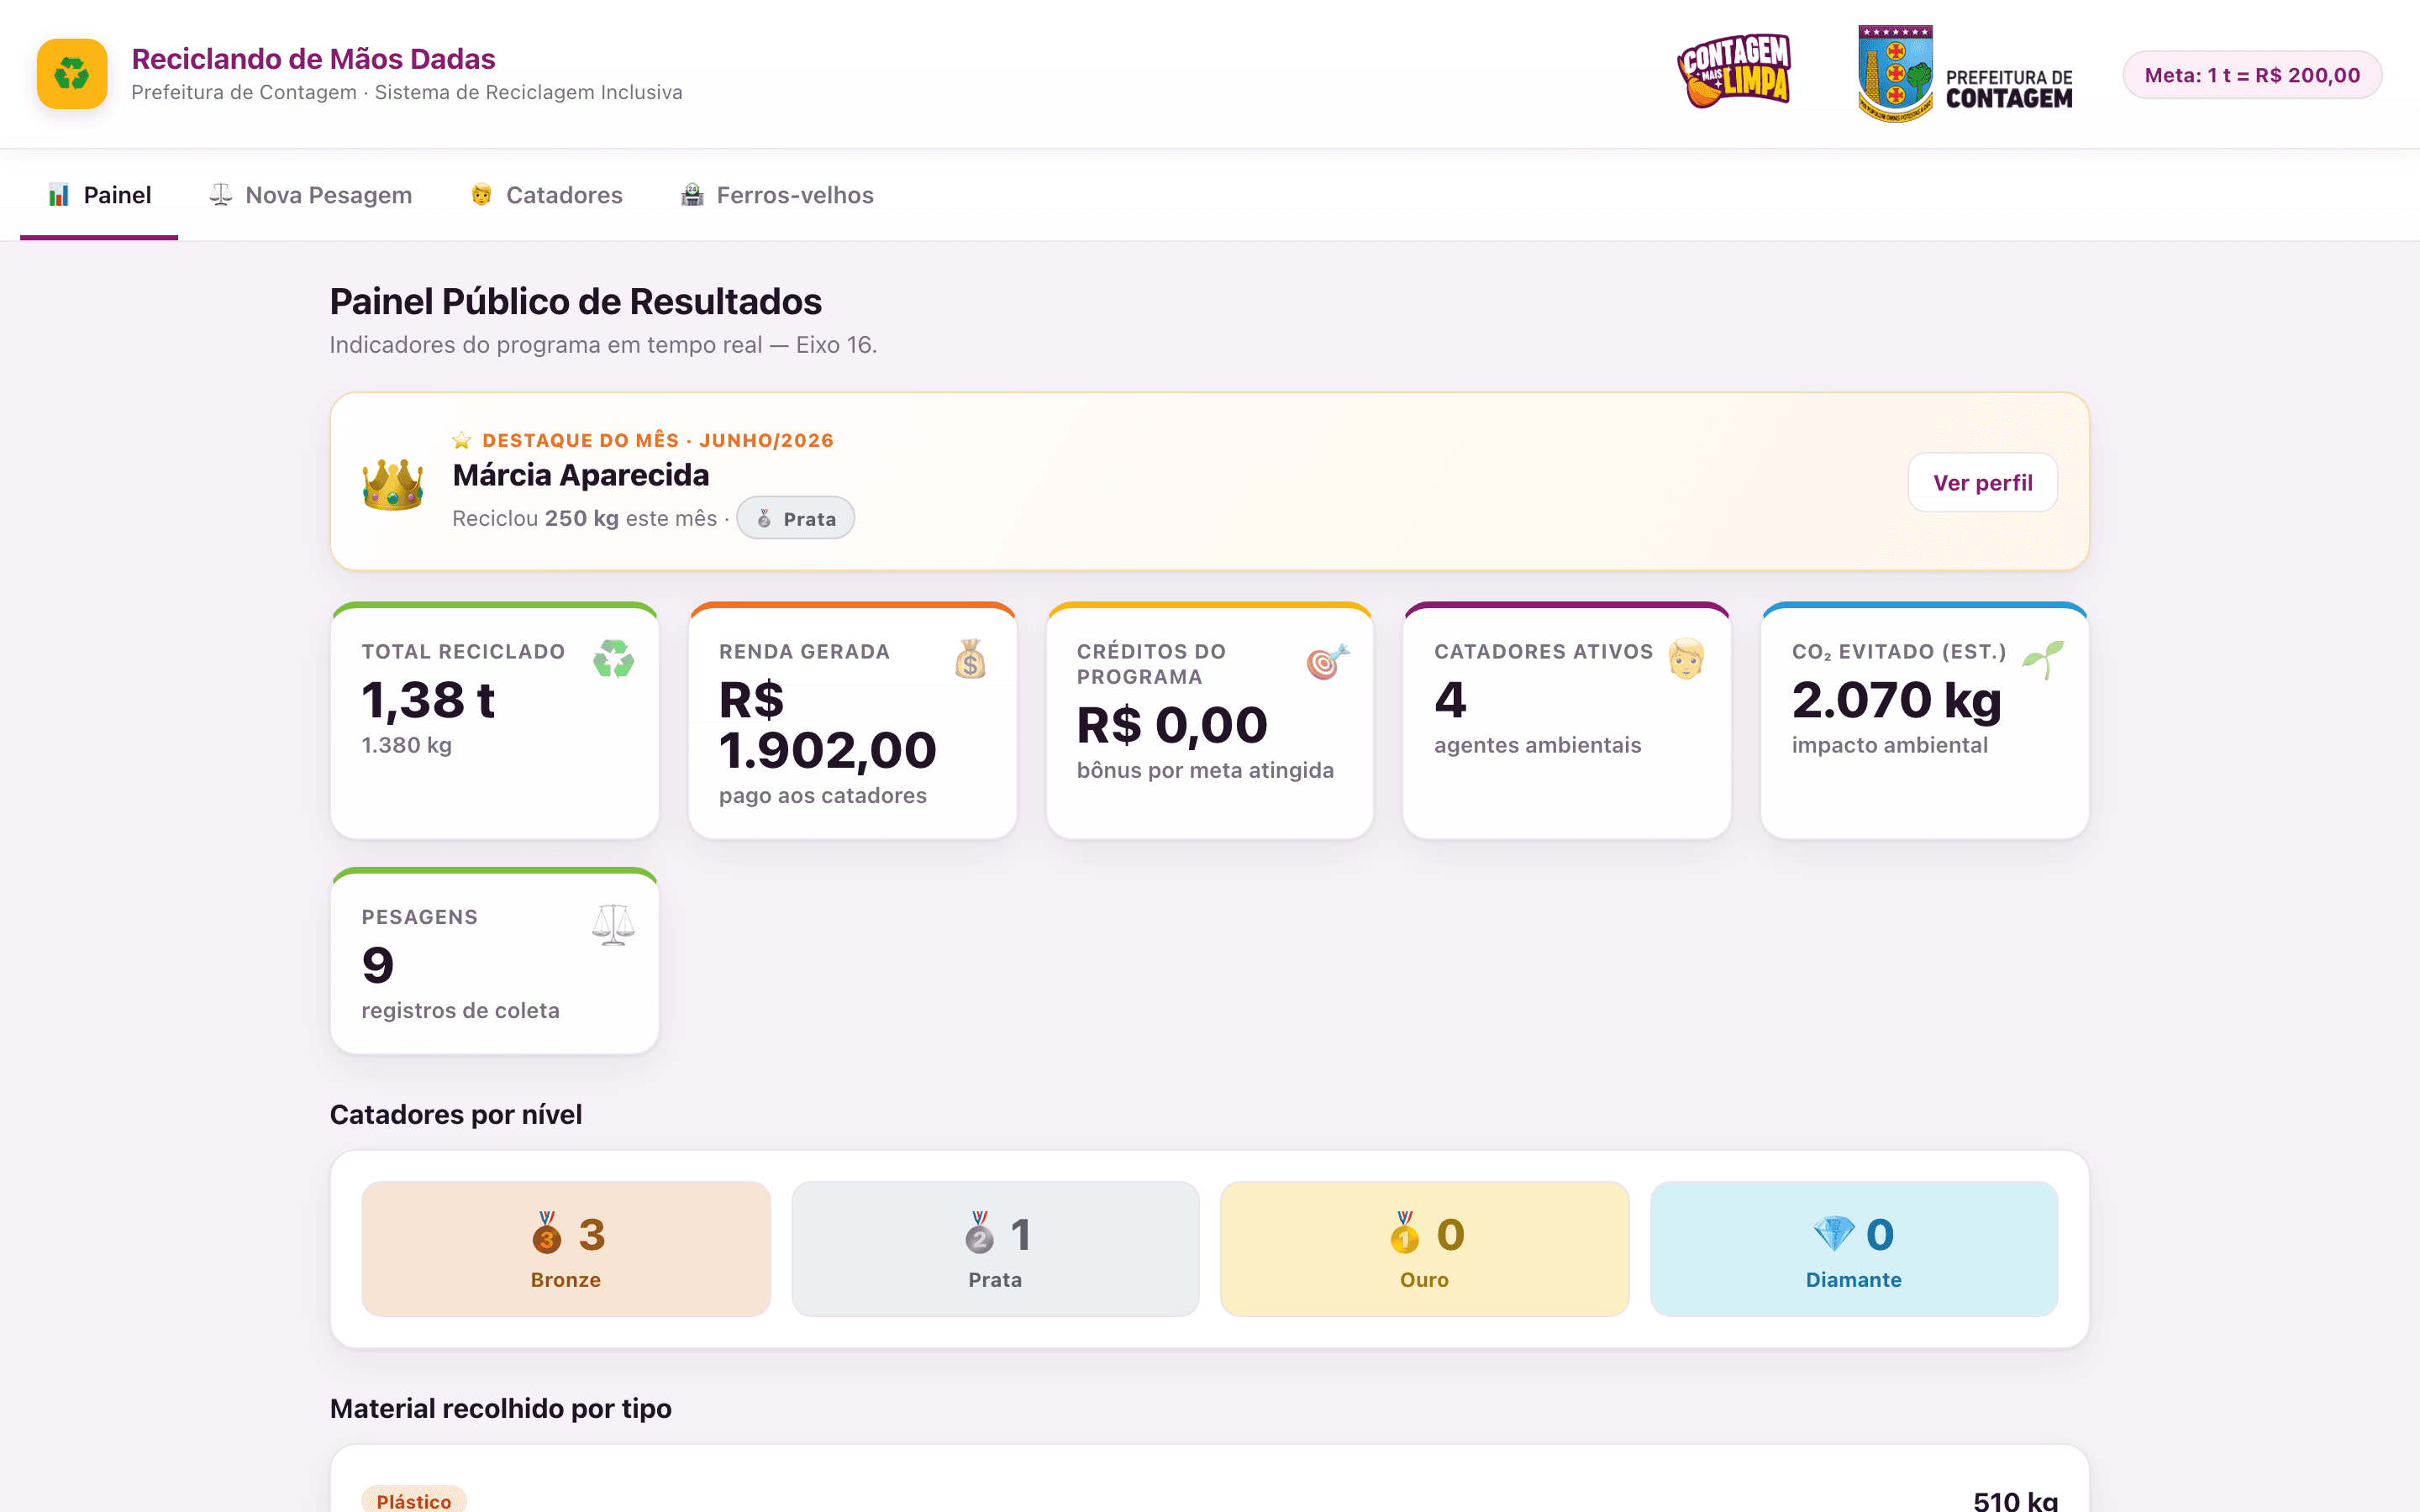
Task: Click the target icon in Créditos do Programa
Action: click(x=1327, y=660)
